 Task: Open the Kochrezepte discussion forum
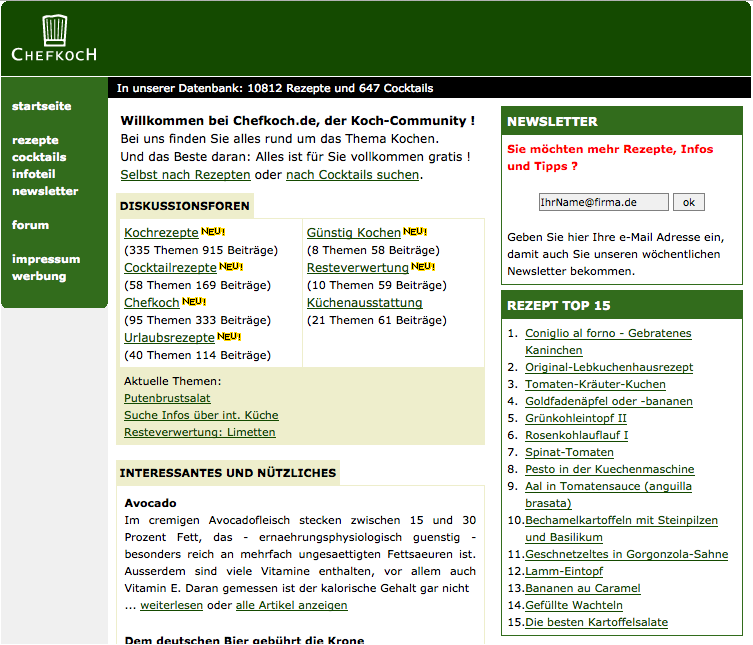tap(161, 233)
